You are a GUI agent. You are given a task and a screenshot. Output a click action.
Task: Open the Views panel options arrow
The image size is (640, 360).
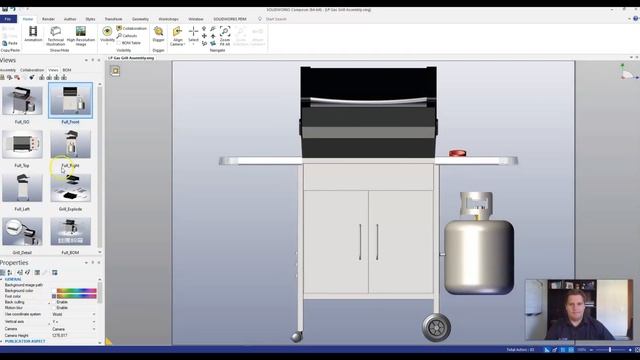pyautogui.click(x=86, y=60)
